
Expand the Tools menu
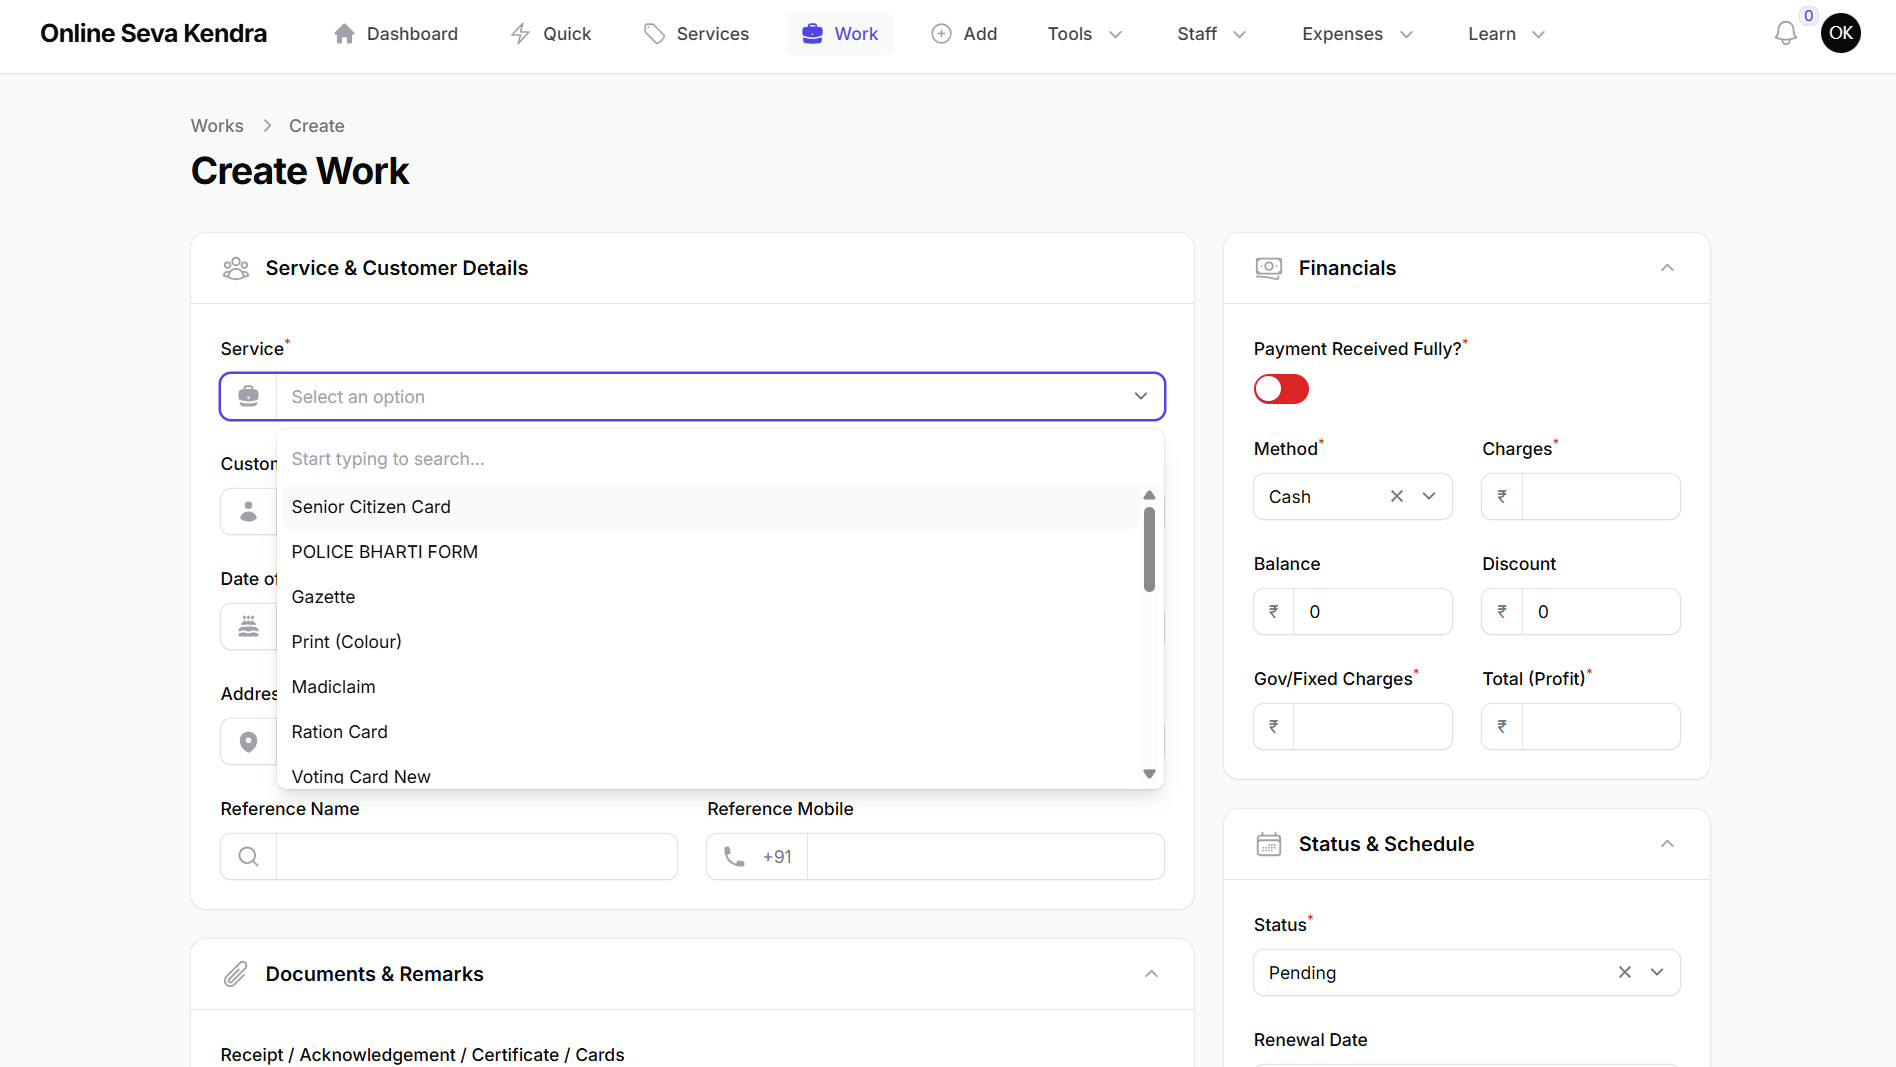(1085, 34)
